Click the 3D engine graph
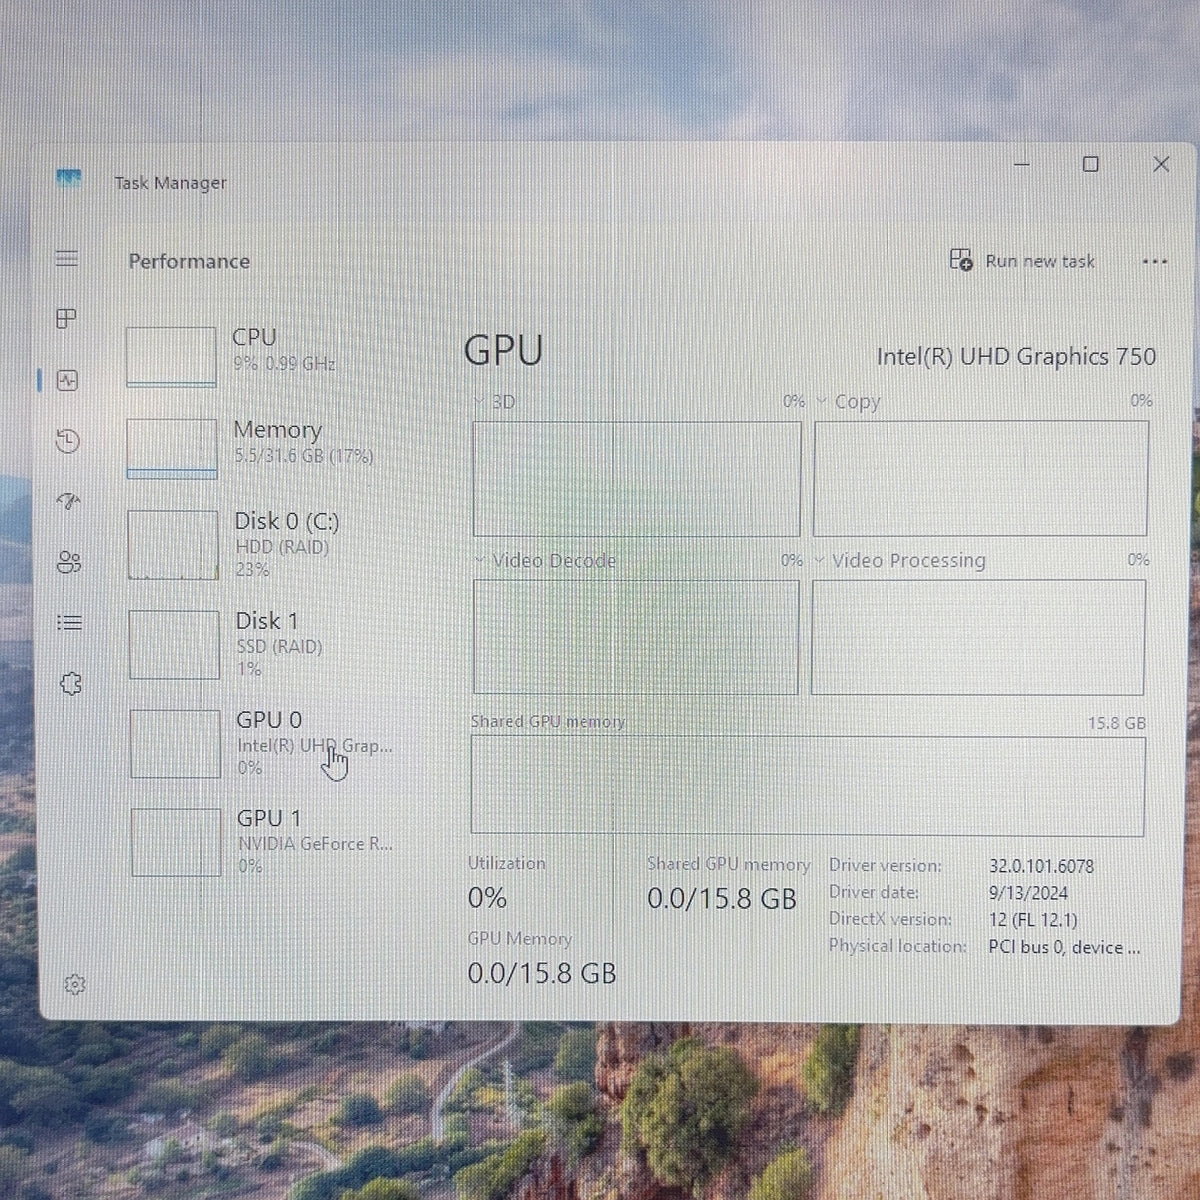1200x1200 pixels. point(637,478)
